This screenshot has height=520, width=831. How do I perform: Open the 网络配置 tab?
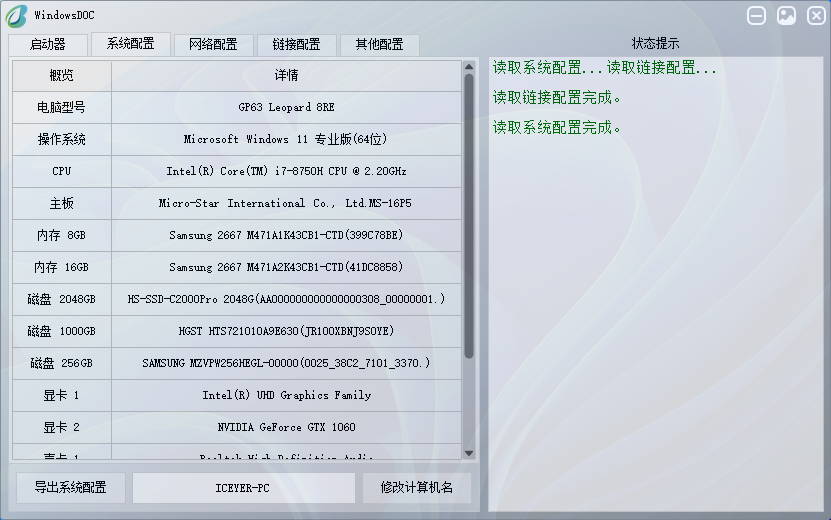(214, 45)
